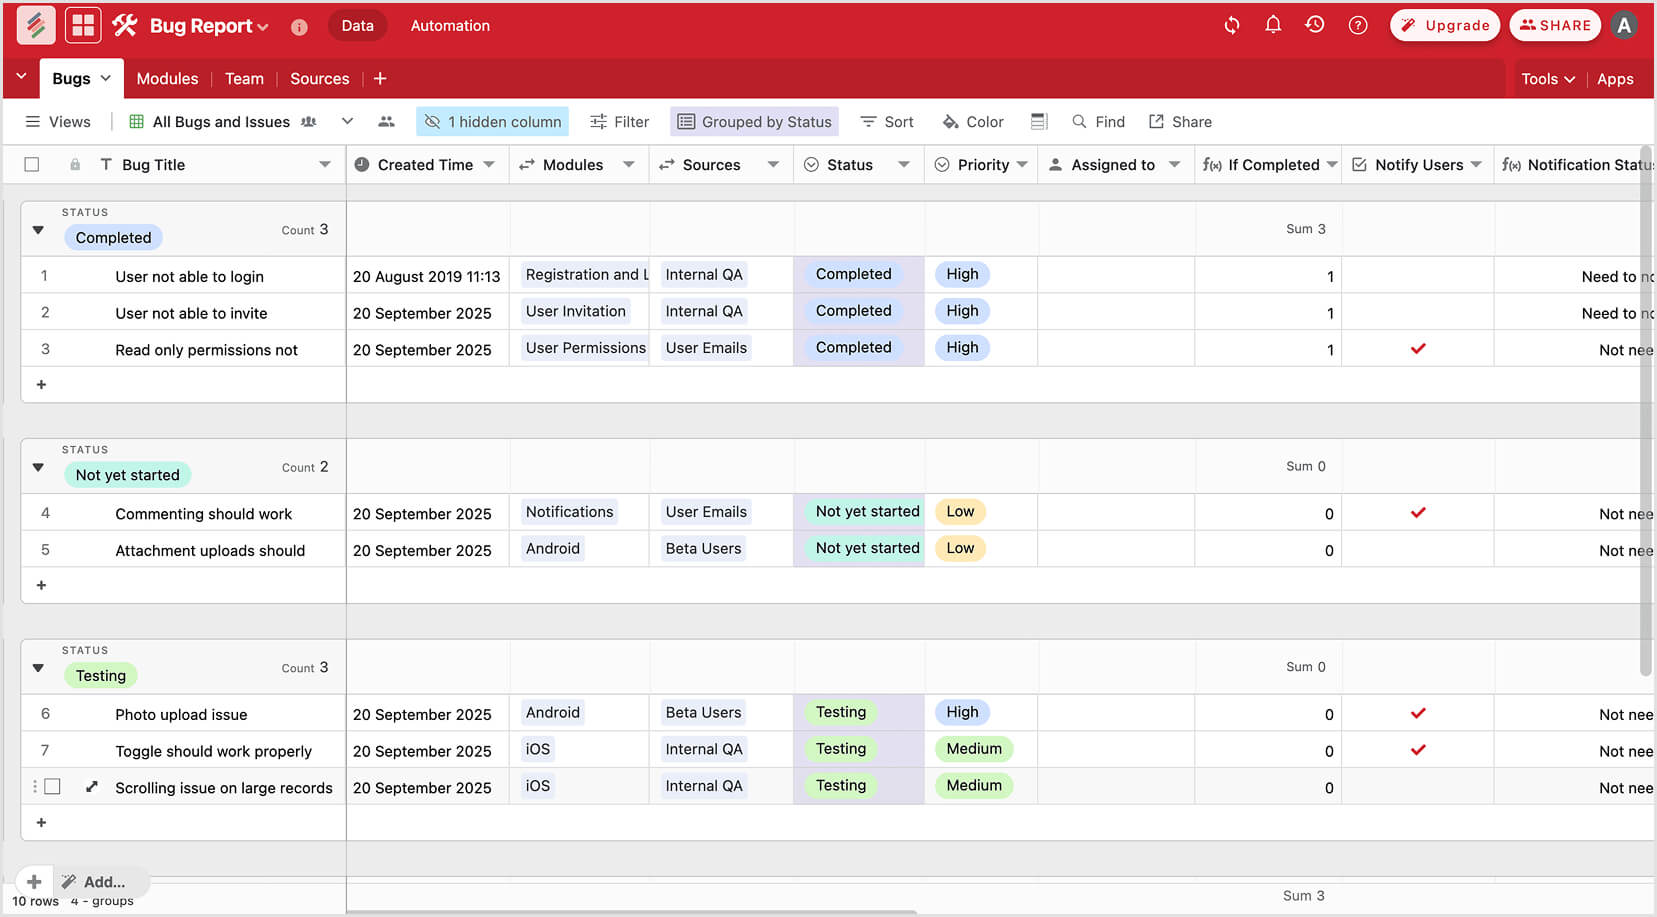Open the help question mark icon
1657x917 pixels.
[1357, 25]
